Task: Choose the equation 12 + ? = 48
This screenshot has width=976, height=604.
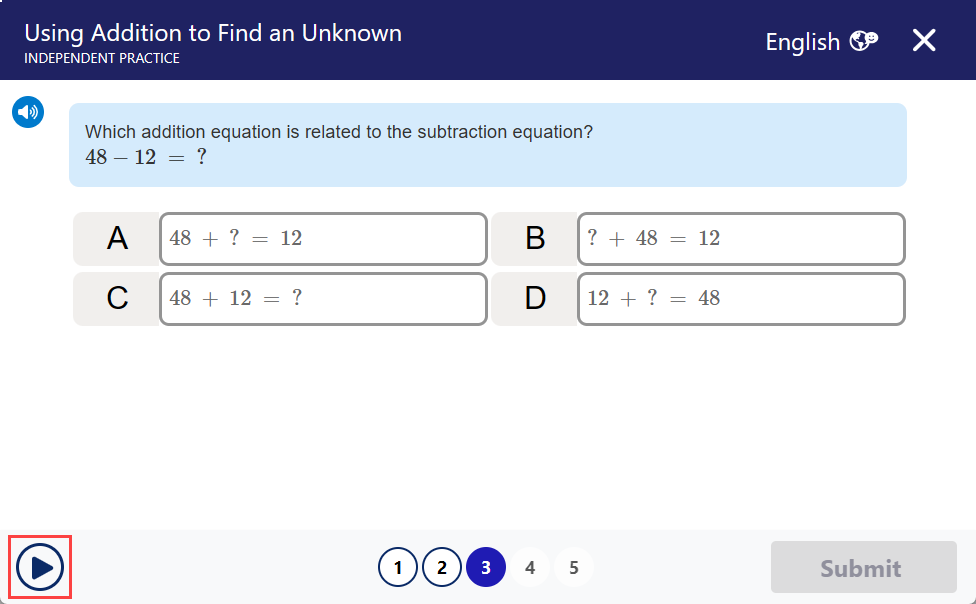Action: (x=741, y=299)
